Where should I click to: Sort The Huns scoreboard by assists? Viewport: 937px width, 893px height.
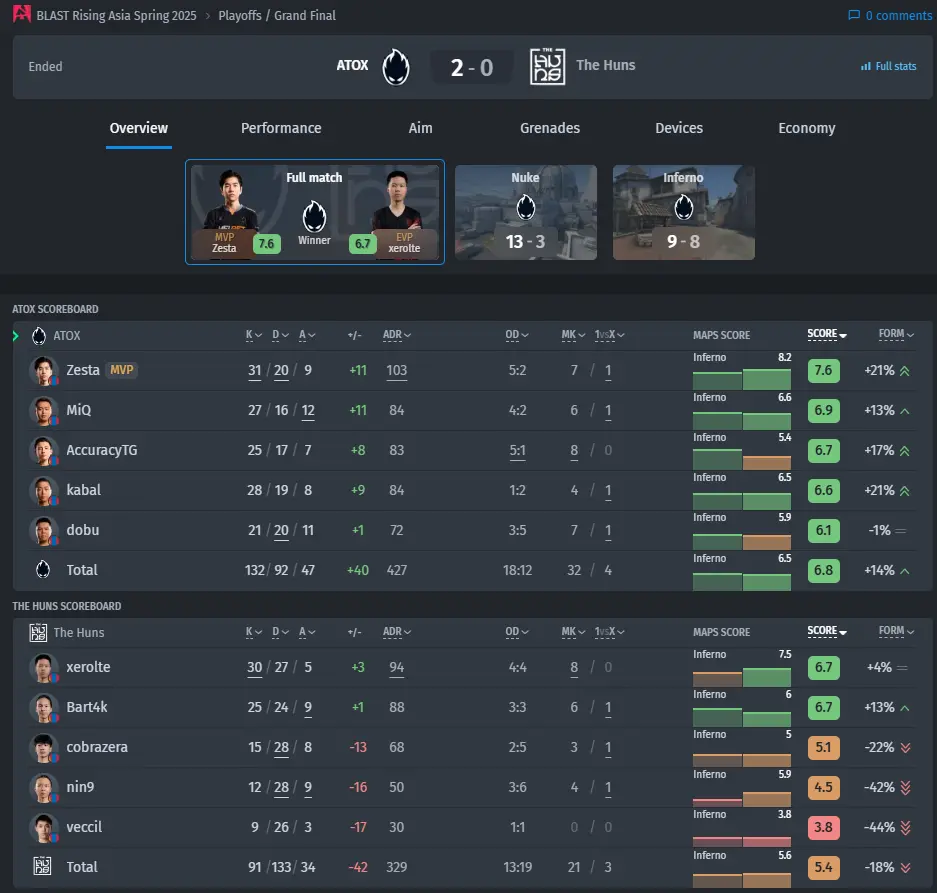307,632
